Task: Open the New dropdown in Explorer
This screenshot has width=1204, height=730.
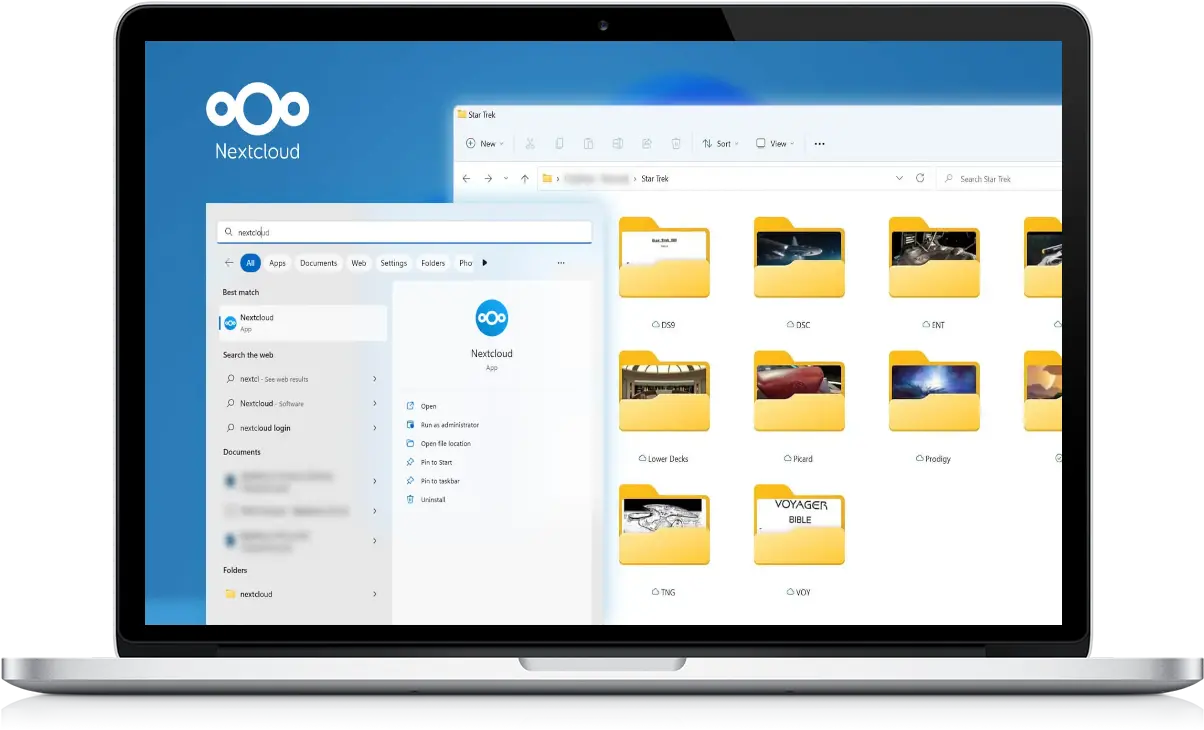Action: pos(485,144)
